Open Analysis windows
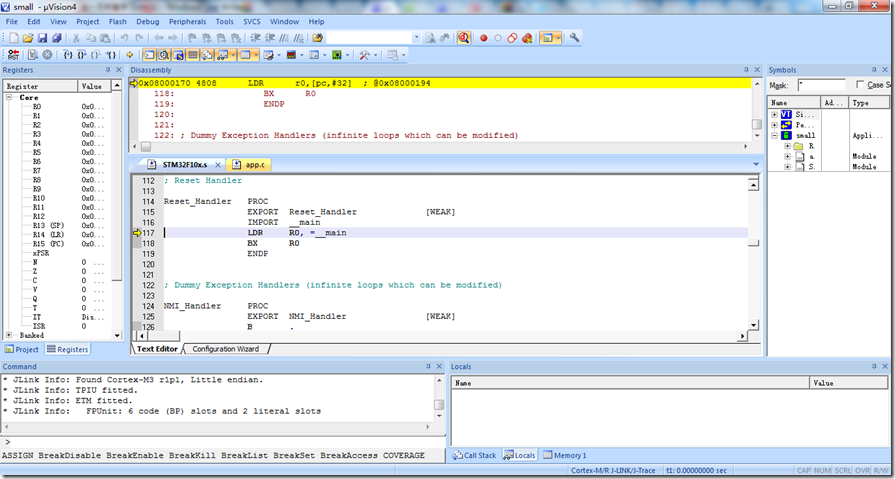Image resolution: width=895 pixels, height=479 pixels. point(291,55)
